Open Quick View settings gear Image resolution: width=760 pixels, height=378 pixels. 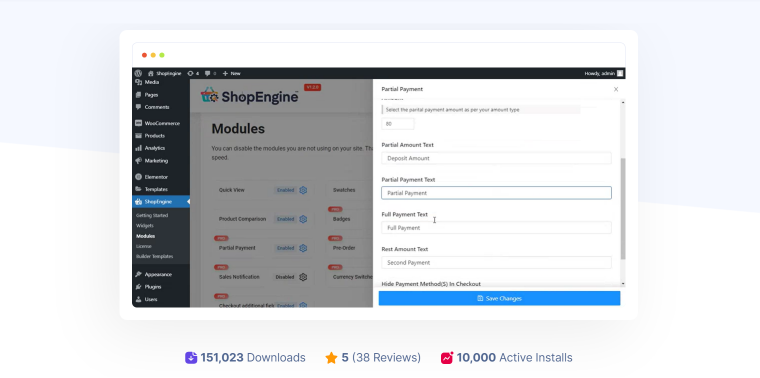click(x=303, y=190)
